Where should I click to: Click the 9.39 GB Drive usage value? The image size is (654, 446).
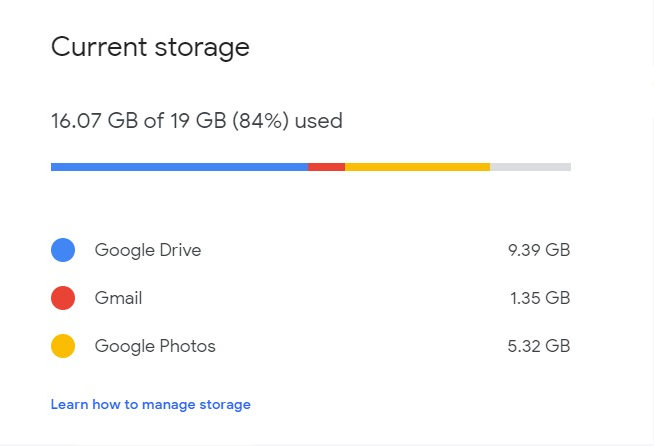click(x=539, y=250)
